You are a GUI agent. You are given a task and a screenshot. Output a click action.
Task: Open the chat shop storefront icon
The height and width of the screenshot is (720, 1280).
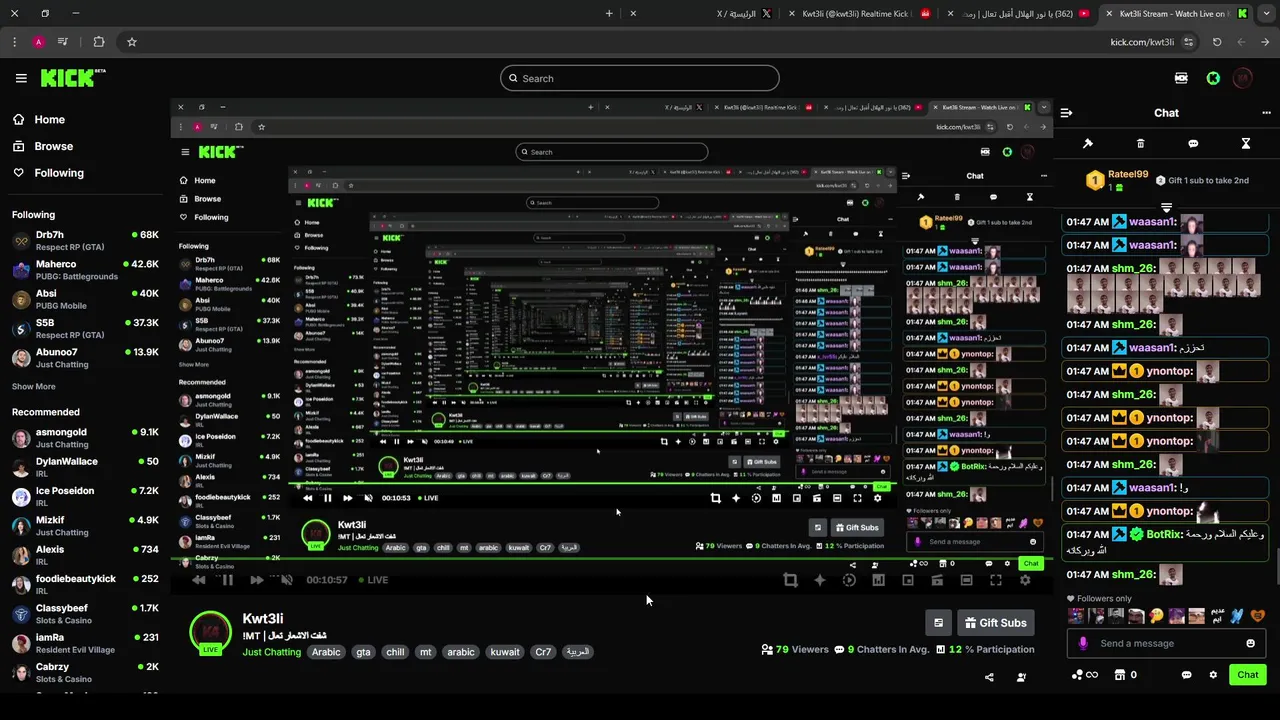1120,675
